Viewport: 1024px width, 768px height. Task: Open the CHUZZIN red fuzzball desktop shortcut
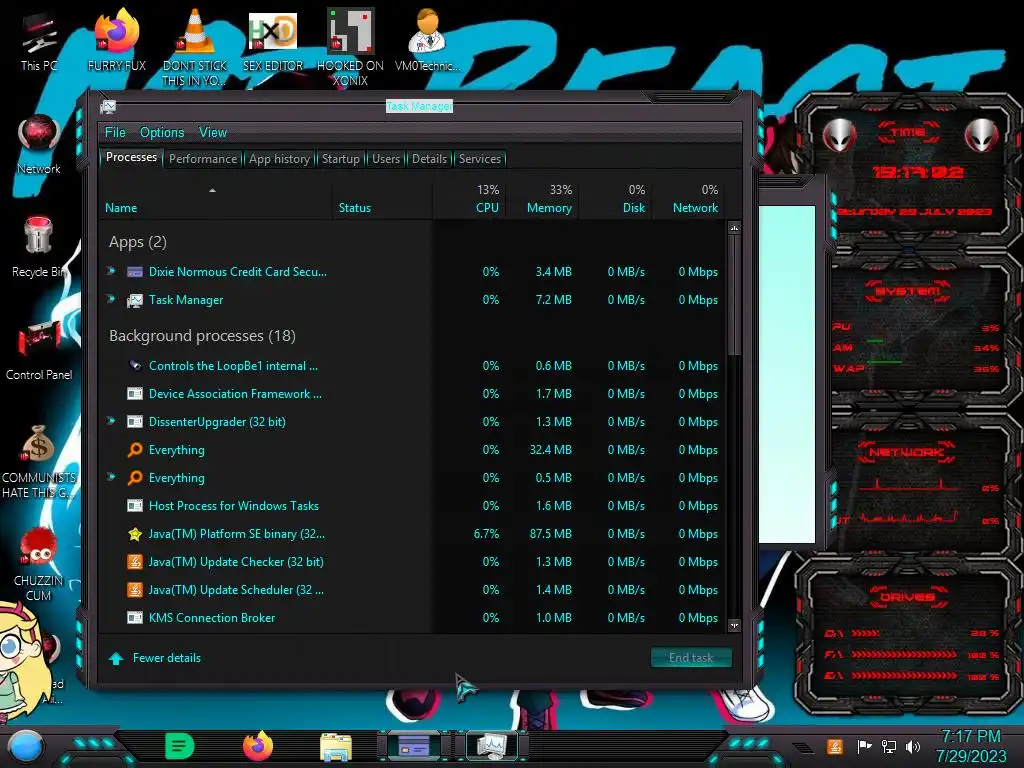click(39, 564)
